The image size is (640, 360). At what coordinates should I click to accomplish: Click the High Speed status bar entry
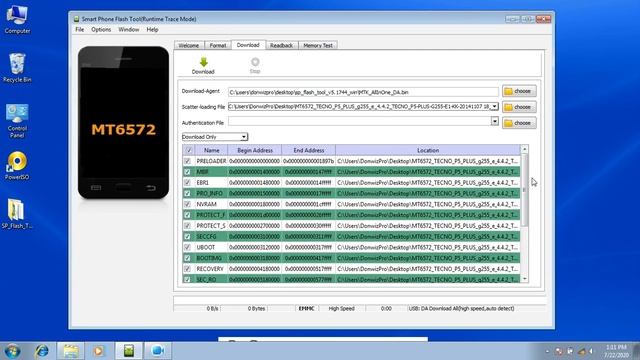tap(342, 309)
